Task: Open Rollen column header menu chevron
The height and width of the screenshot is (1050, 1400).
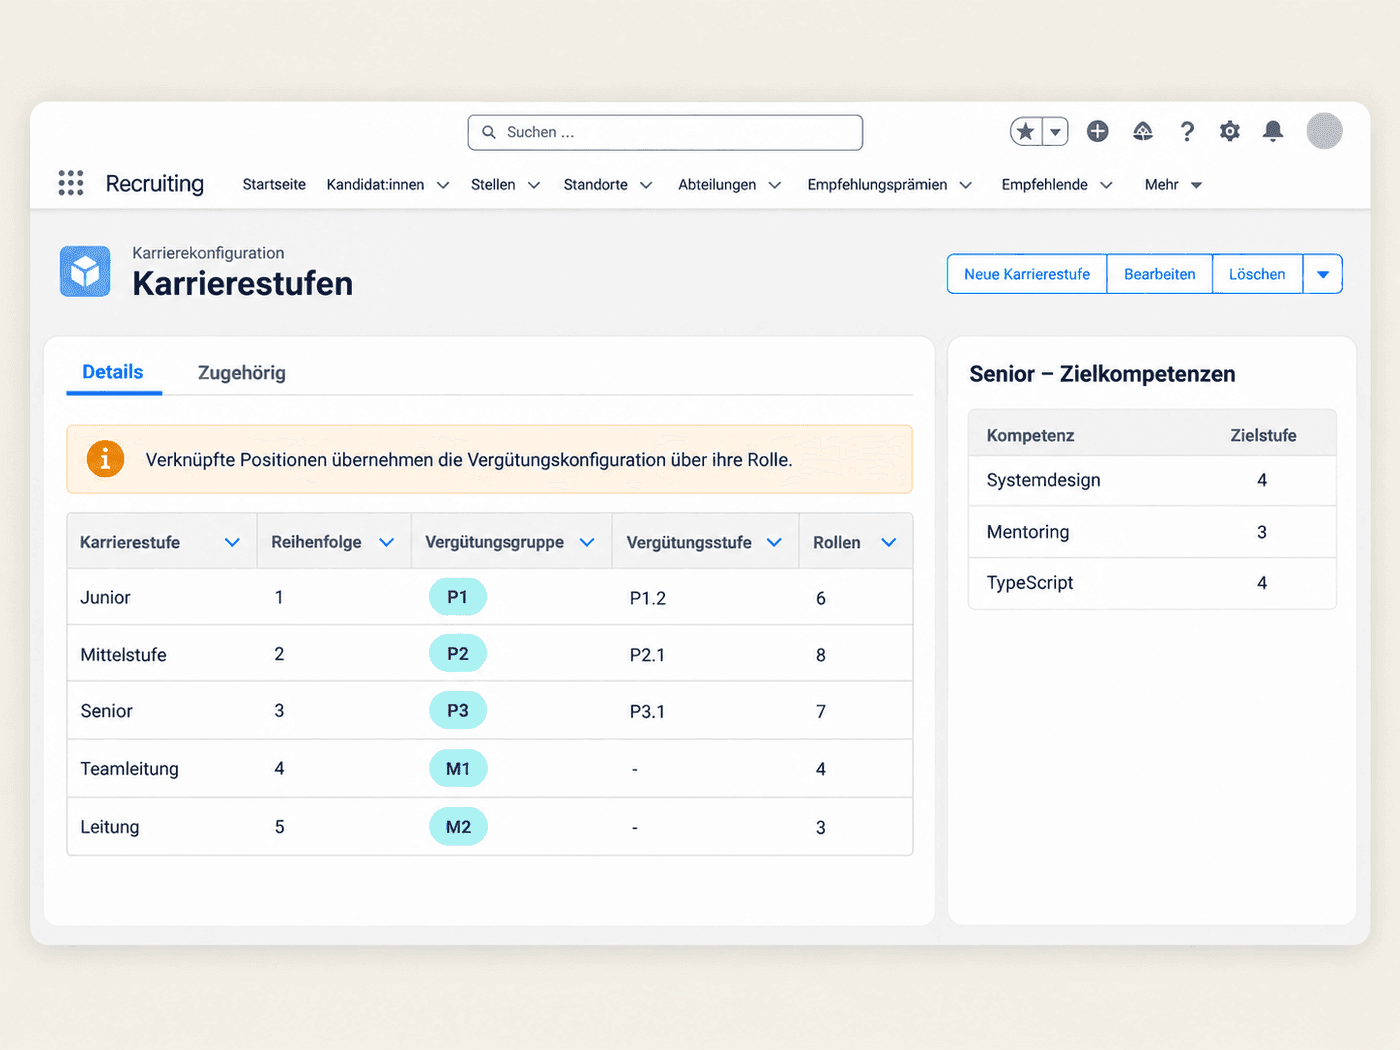Action: pos(888,542)
